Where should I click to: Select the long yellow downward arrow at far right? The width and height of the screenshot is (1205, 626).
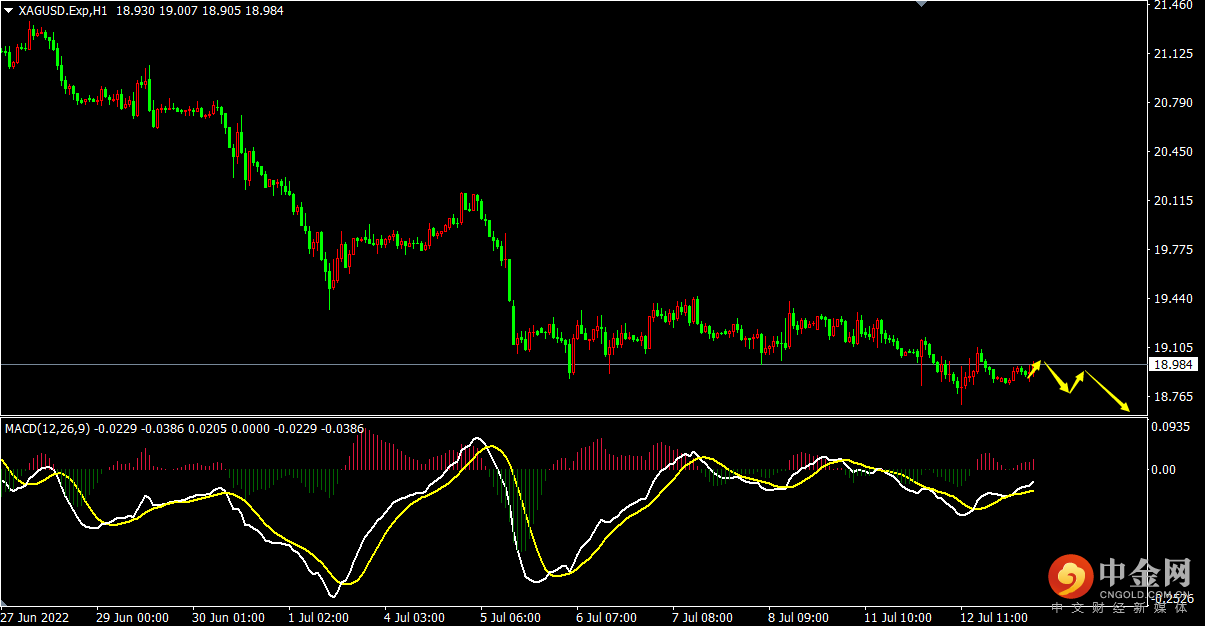[x=1107, y=391]
